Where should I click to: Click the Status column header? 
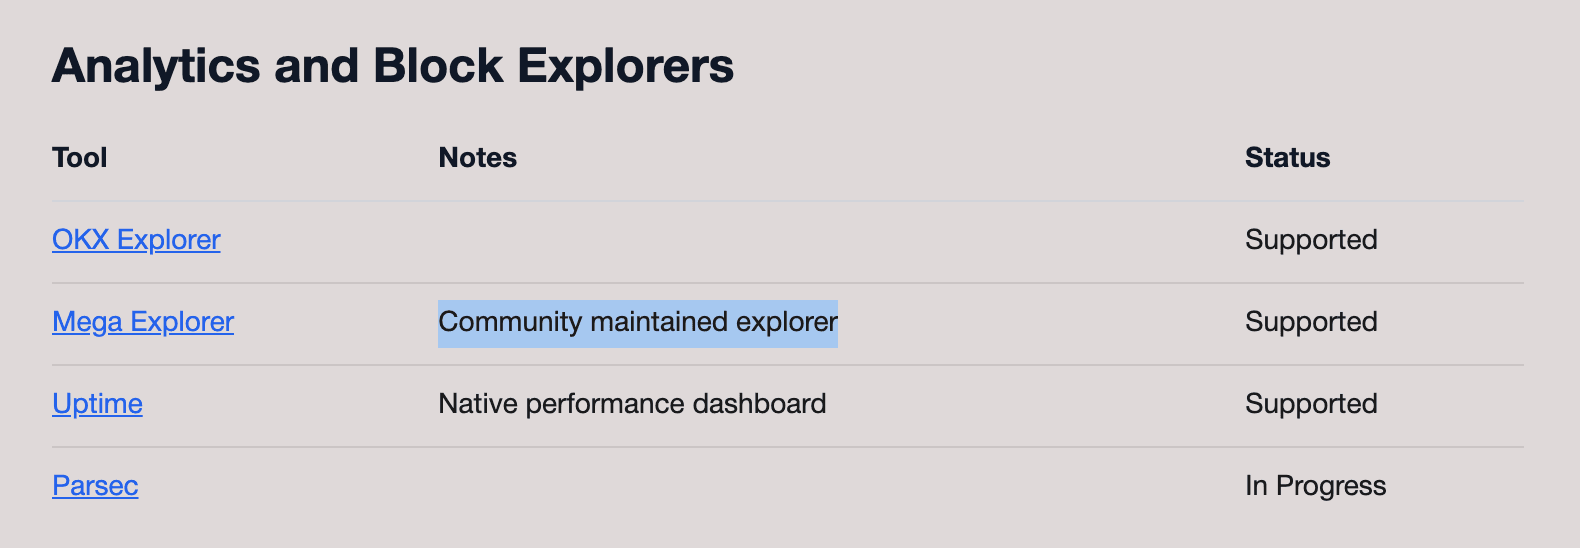click(x=1287, y=158)
